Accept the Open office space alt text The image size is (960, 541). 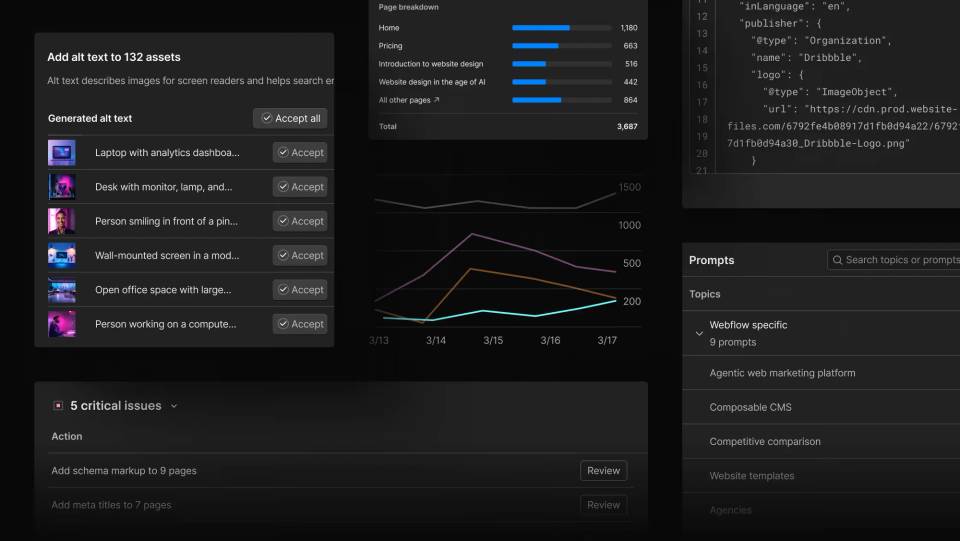pos(300,289)
